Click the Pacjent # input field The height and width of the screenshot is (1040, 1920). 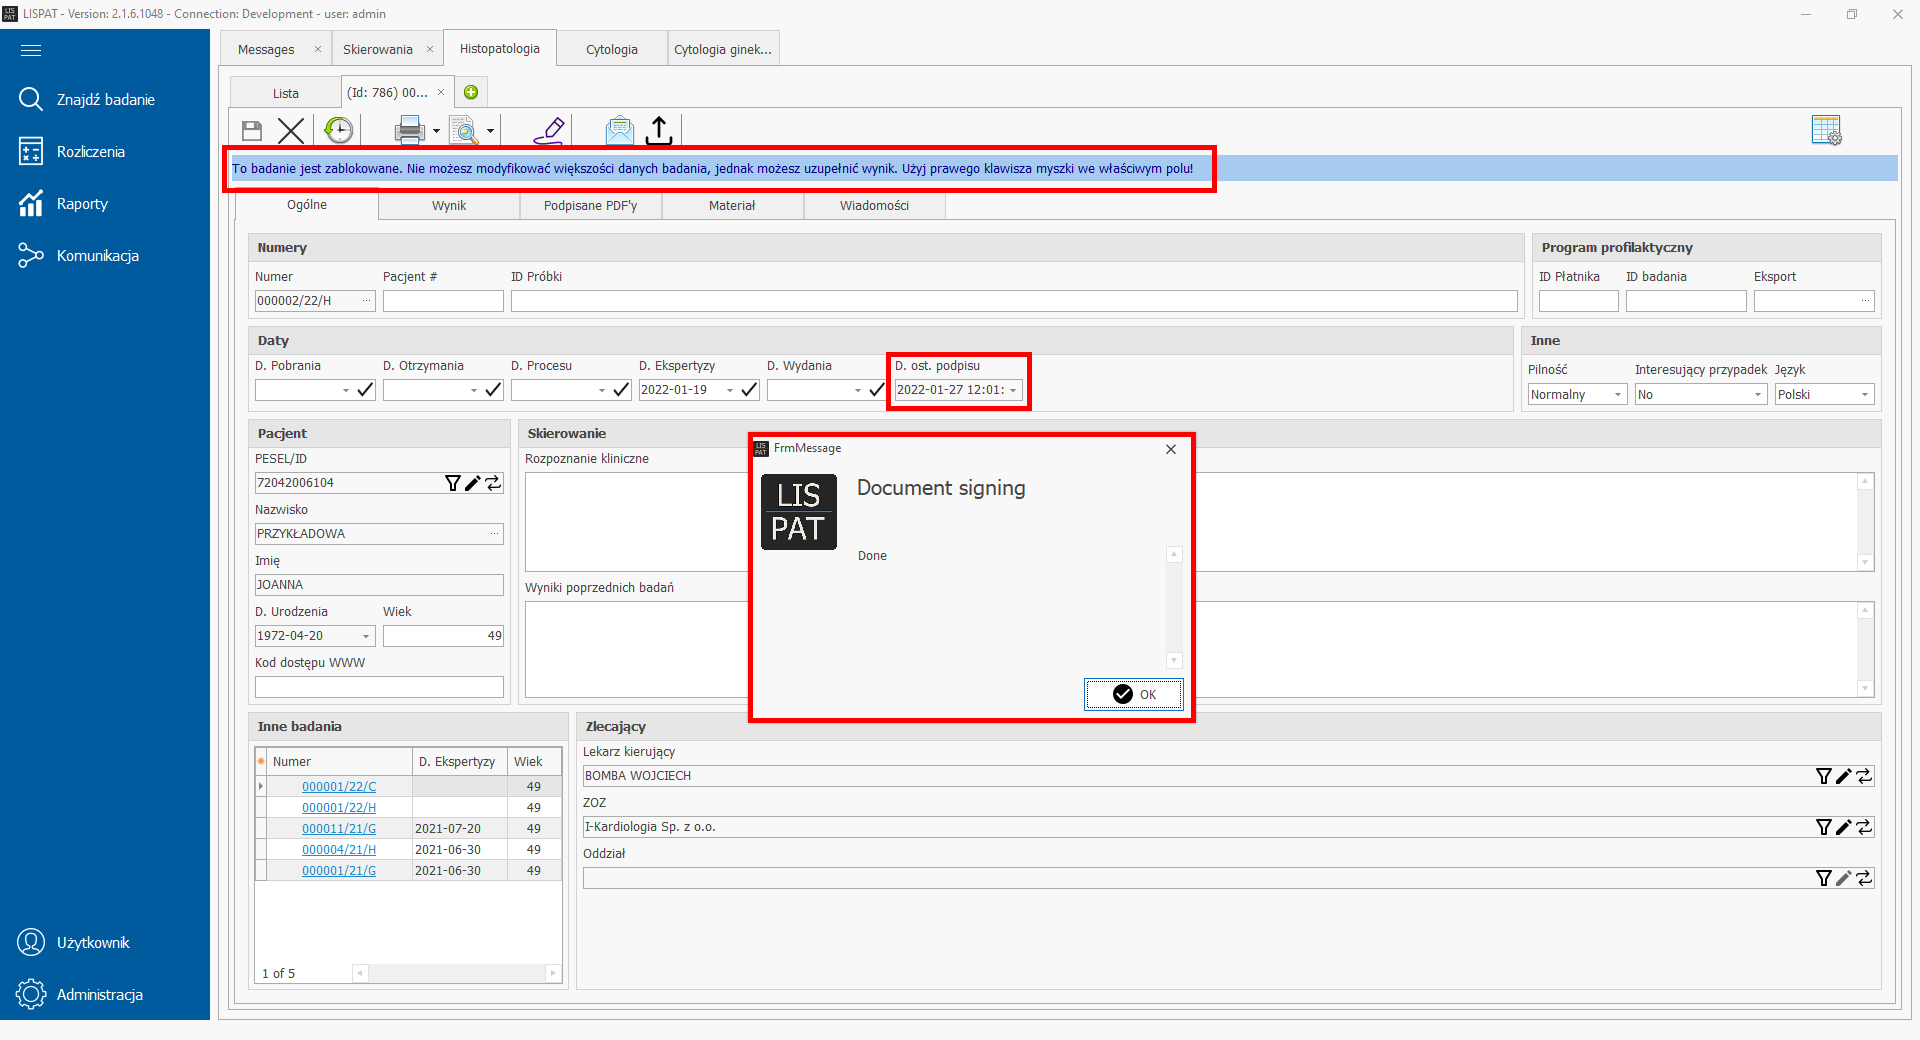tap(443, 301)
